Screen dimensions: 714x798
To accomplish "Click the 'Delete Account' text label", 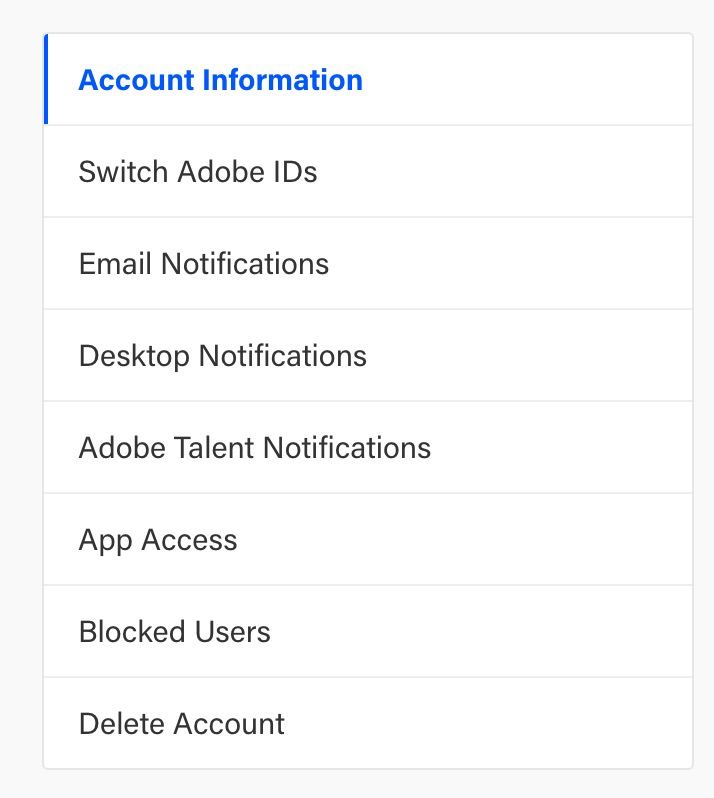I will (182, 724).
